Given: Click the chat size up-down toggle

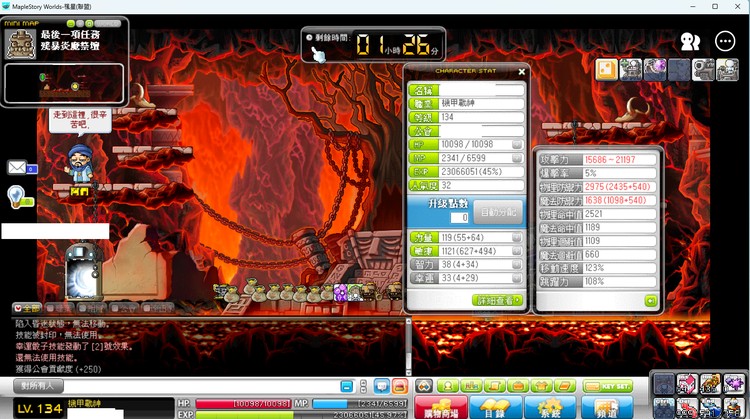Looking at the screenshot, I should point(364,386).
